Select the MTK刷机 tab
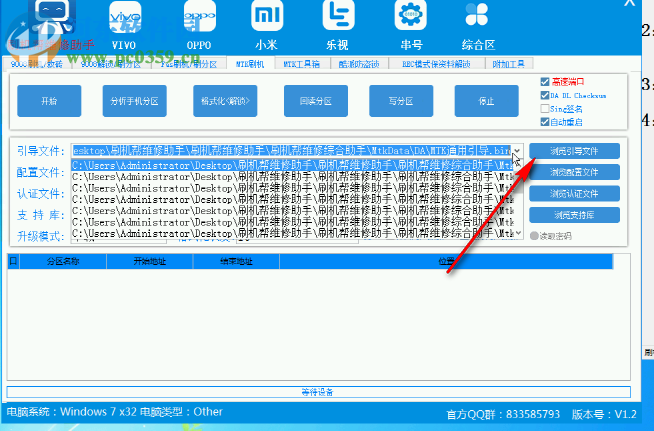654x431 pixels. (250, 64)
